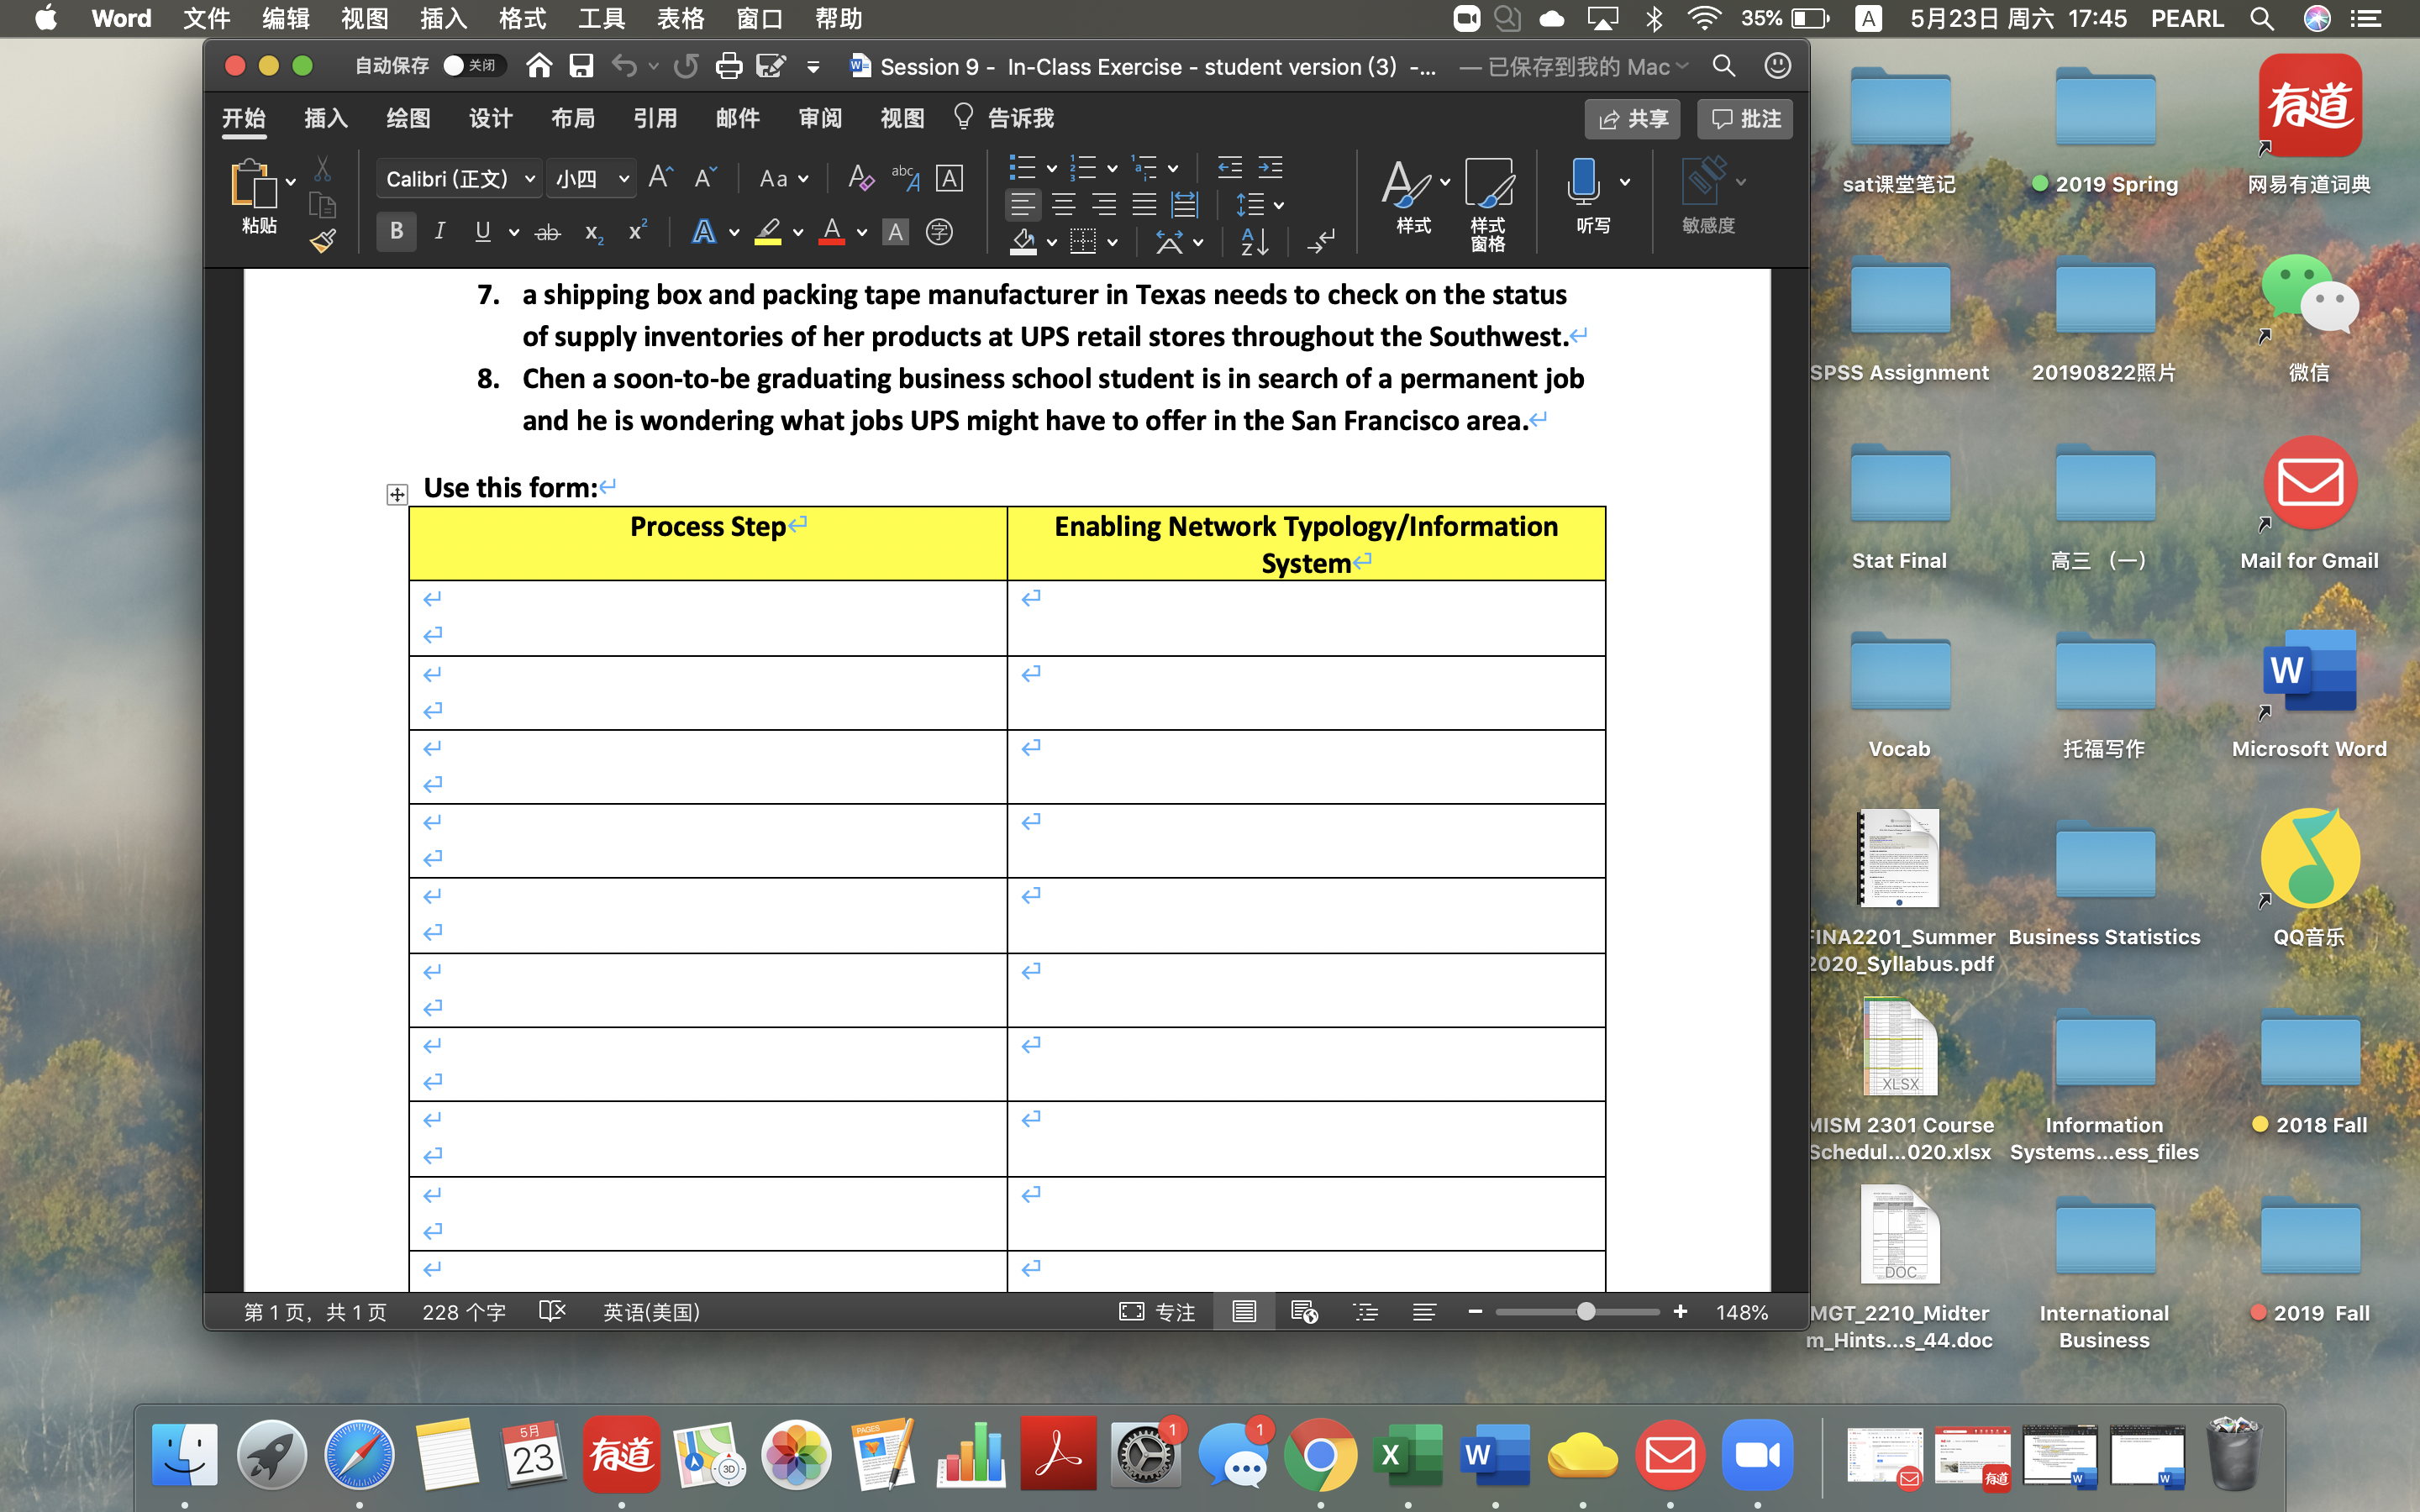Click the Format Painter brush icon
The height and width of the screenshot is (1512, 2420).
point(322,241)
